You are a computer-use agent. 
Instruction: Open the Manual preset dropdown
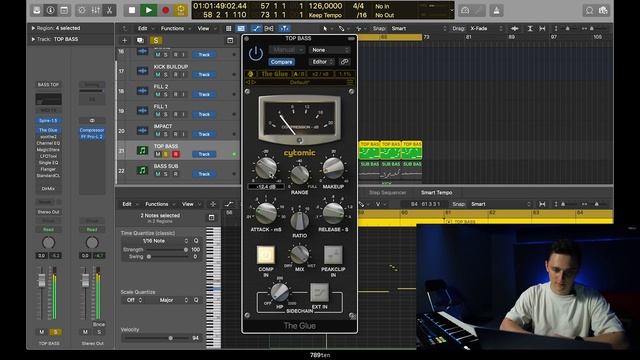[287, 50]
